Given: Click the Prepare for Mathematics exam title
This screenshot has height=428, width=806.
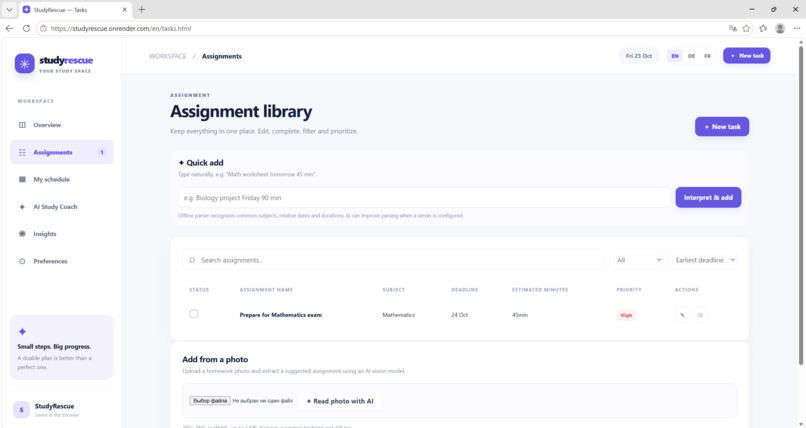Looking at the screenshot, I should pyautogui.click(x=281, y=315).
